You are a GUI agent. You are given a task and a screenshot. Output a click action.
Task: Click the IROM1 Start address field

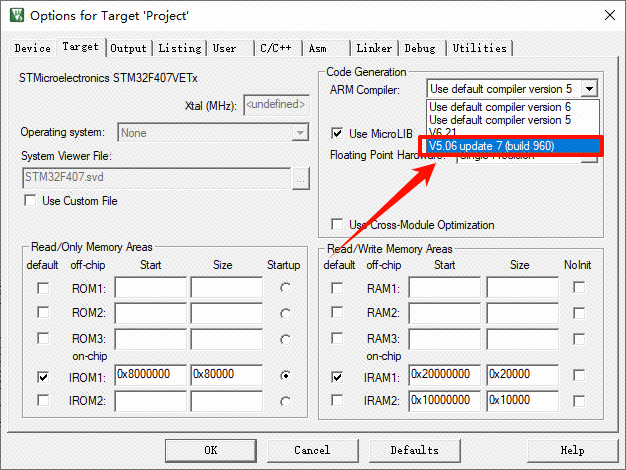150,377
